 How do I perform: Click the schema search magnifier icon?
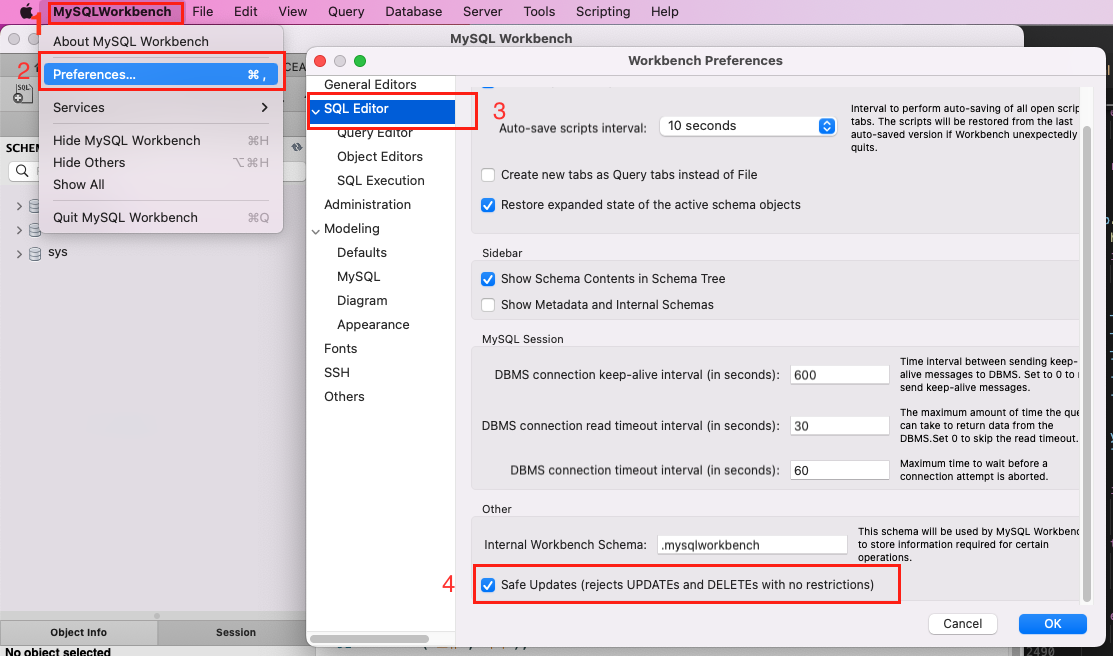click(x=23, y=170)
